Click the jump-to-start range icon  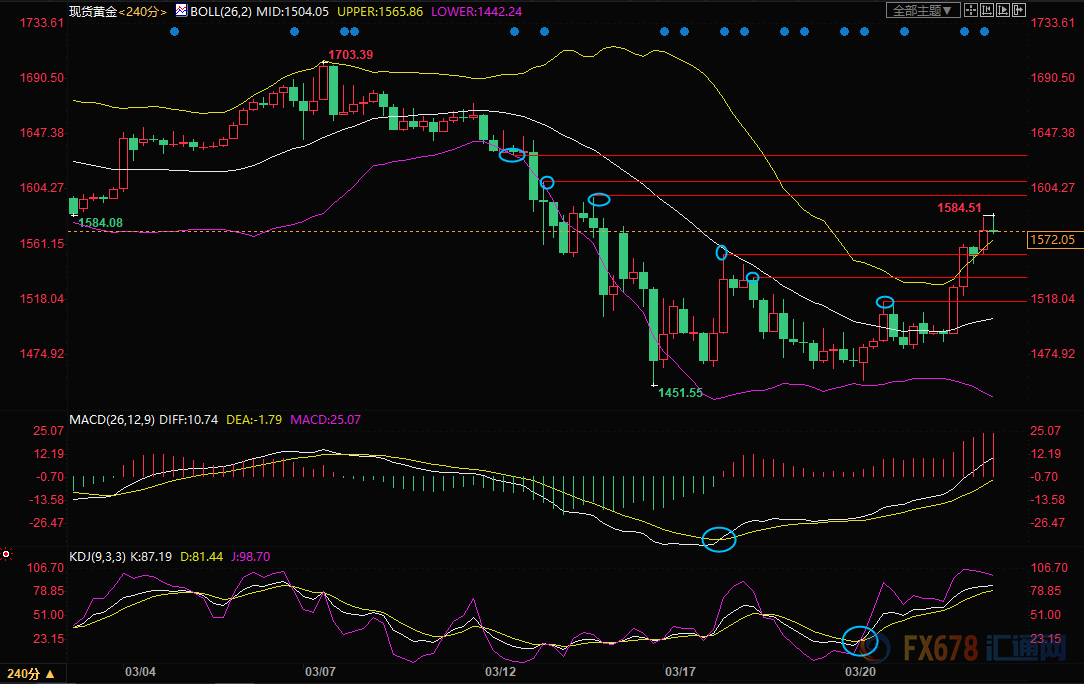[x=987, y=10]
